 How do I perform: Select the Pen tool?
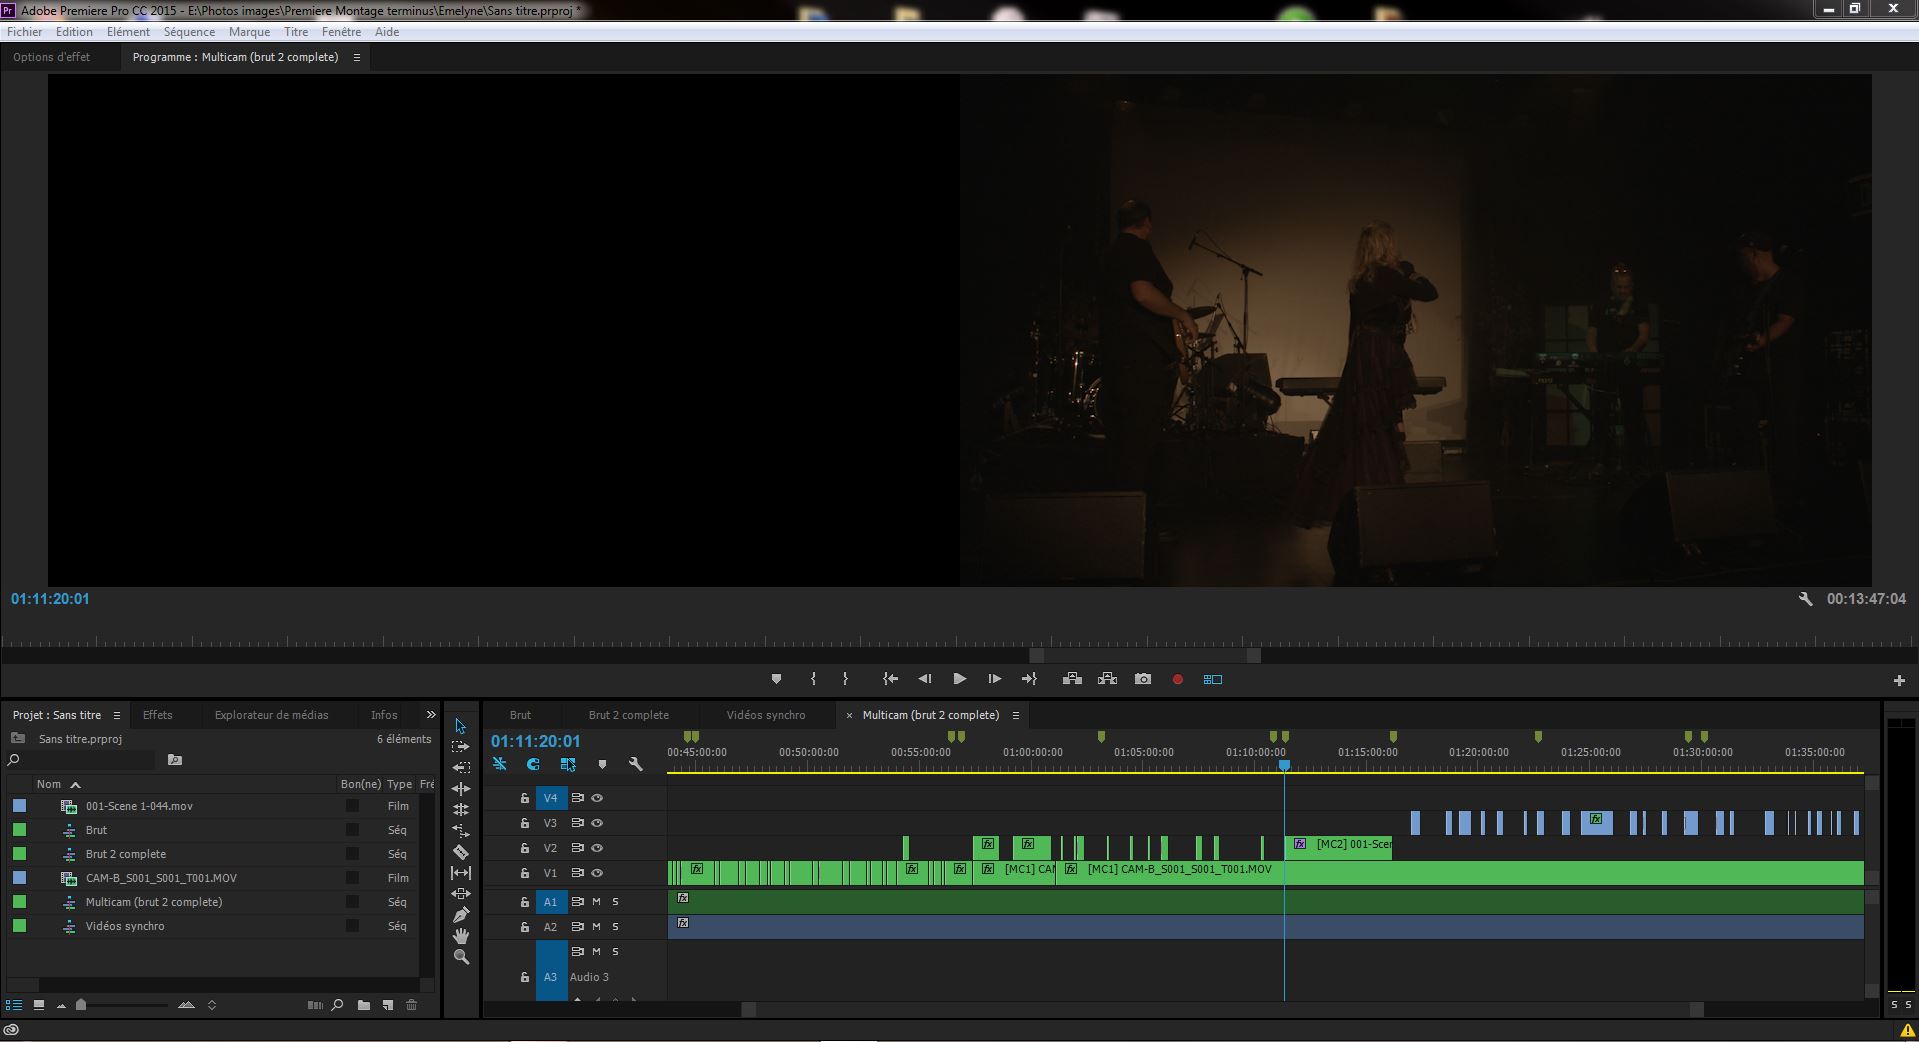tap(460, 915)
